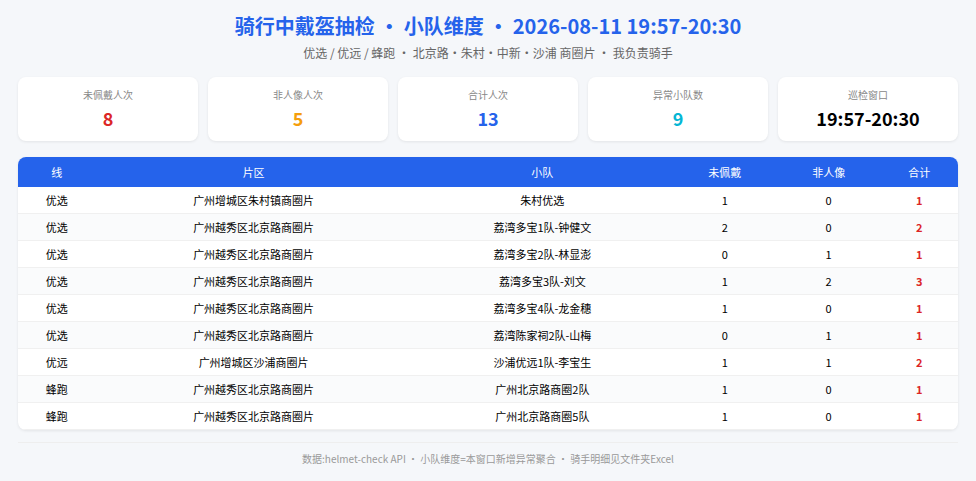Click the 巡检窗口 card time 19:57-20:30
The height and width of the screenshot is (481, 976).
[868, 119]
